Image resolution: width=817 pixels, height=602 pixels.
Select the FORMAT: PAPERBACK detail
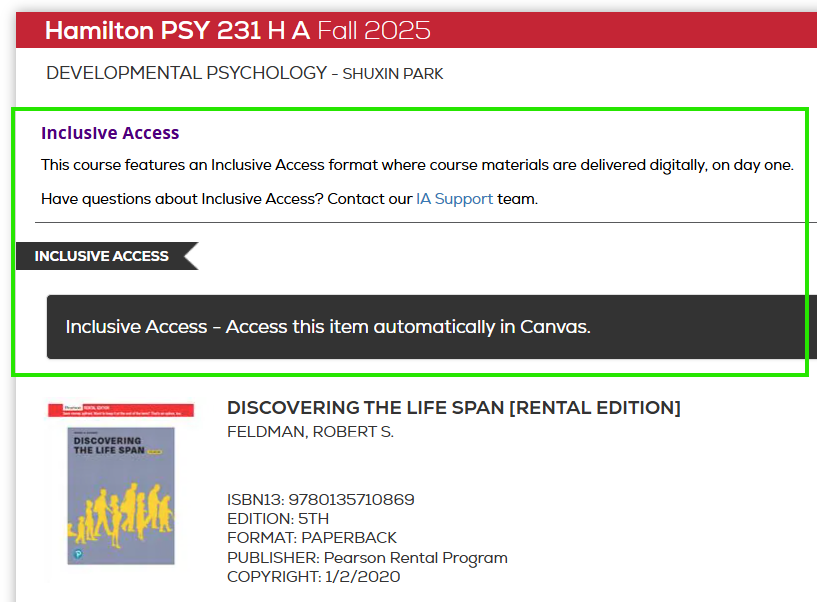click(x=311, y=537)
